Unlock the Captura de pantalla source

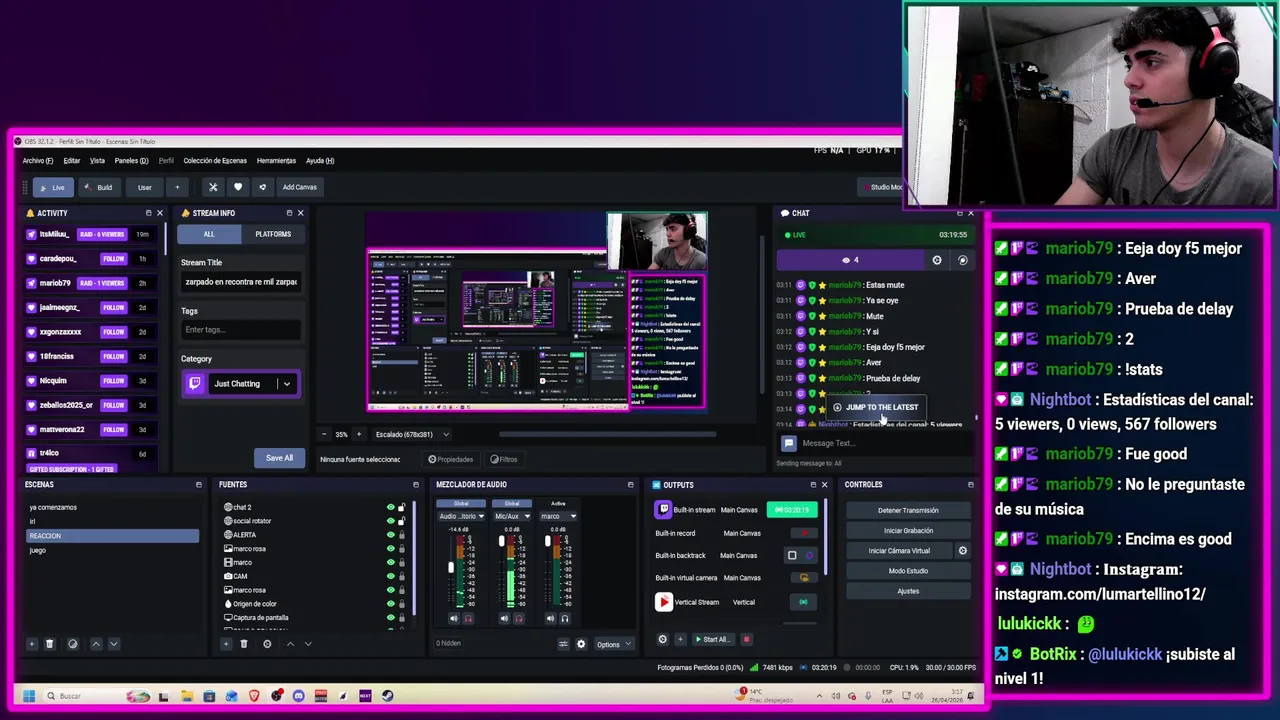(x=402, y=618)
